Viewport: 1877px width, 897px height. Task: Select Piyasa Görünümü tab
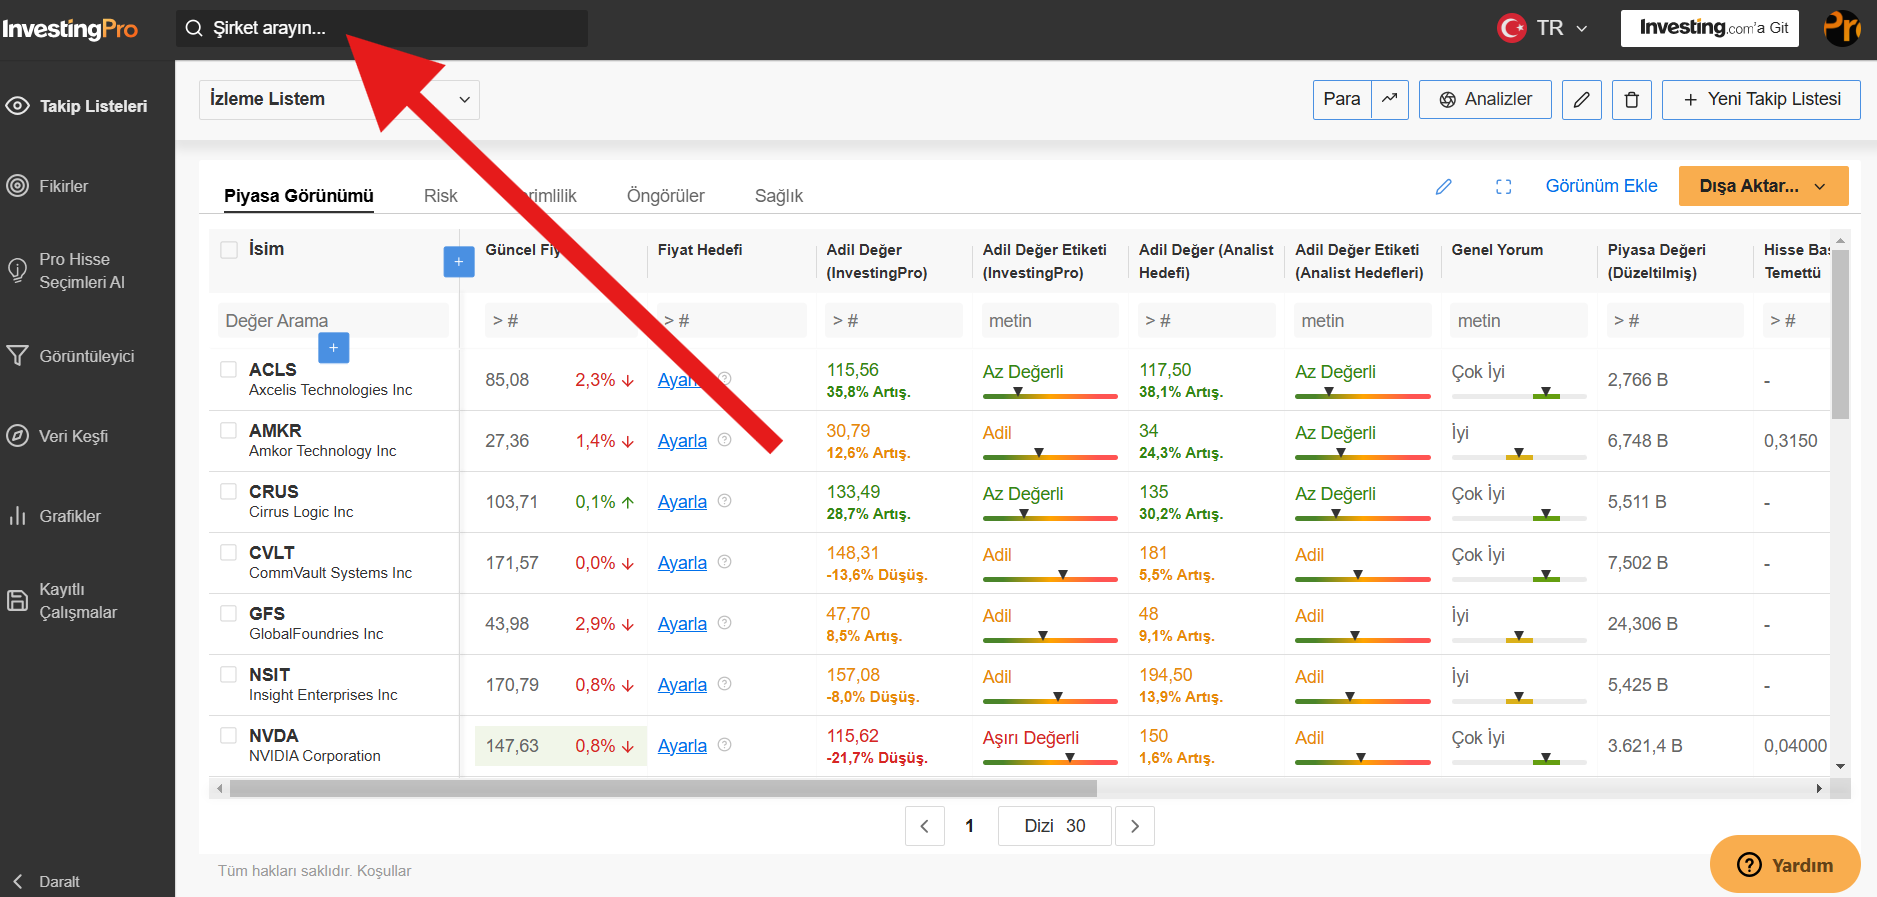click(298, 196)
